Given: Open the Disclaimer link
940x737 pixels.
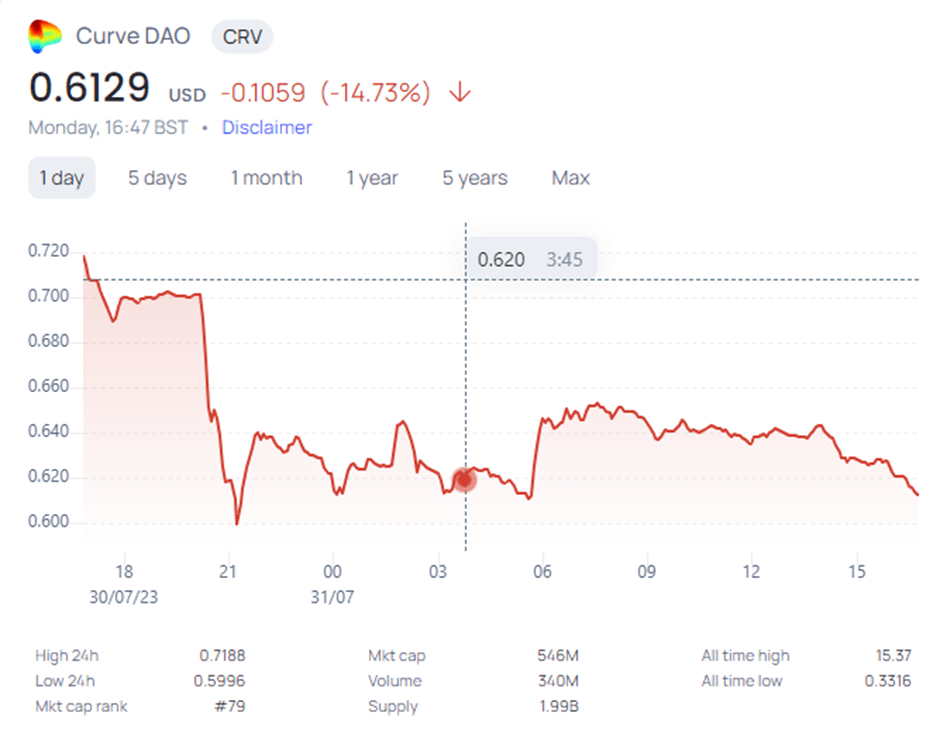Looking at the screenshot, I should click(267, 127).
